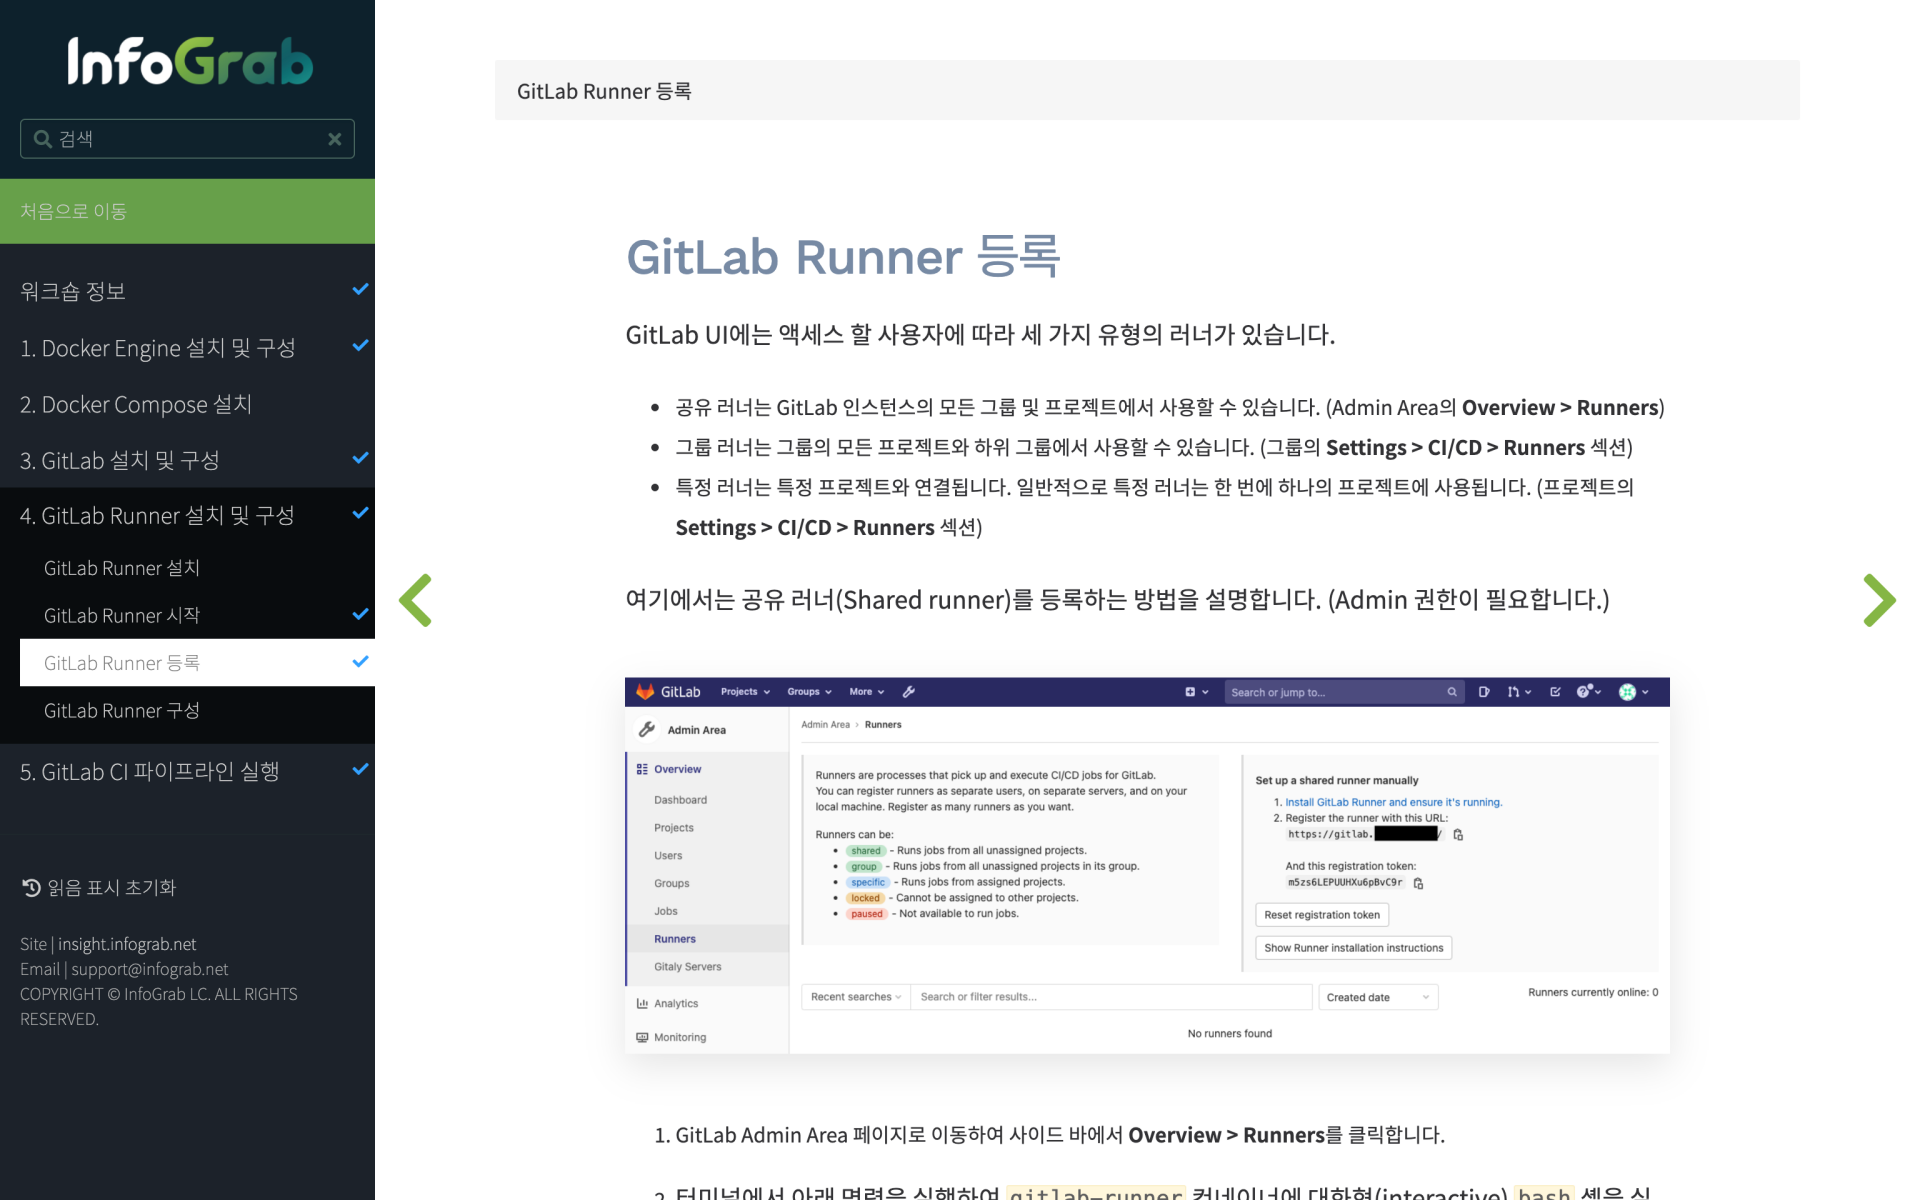1920x1200 pixels.
Task: Go to next page with right arrow
Action: click(x=1879, y=600)
